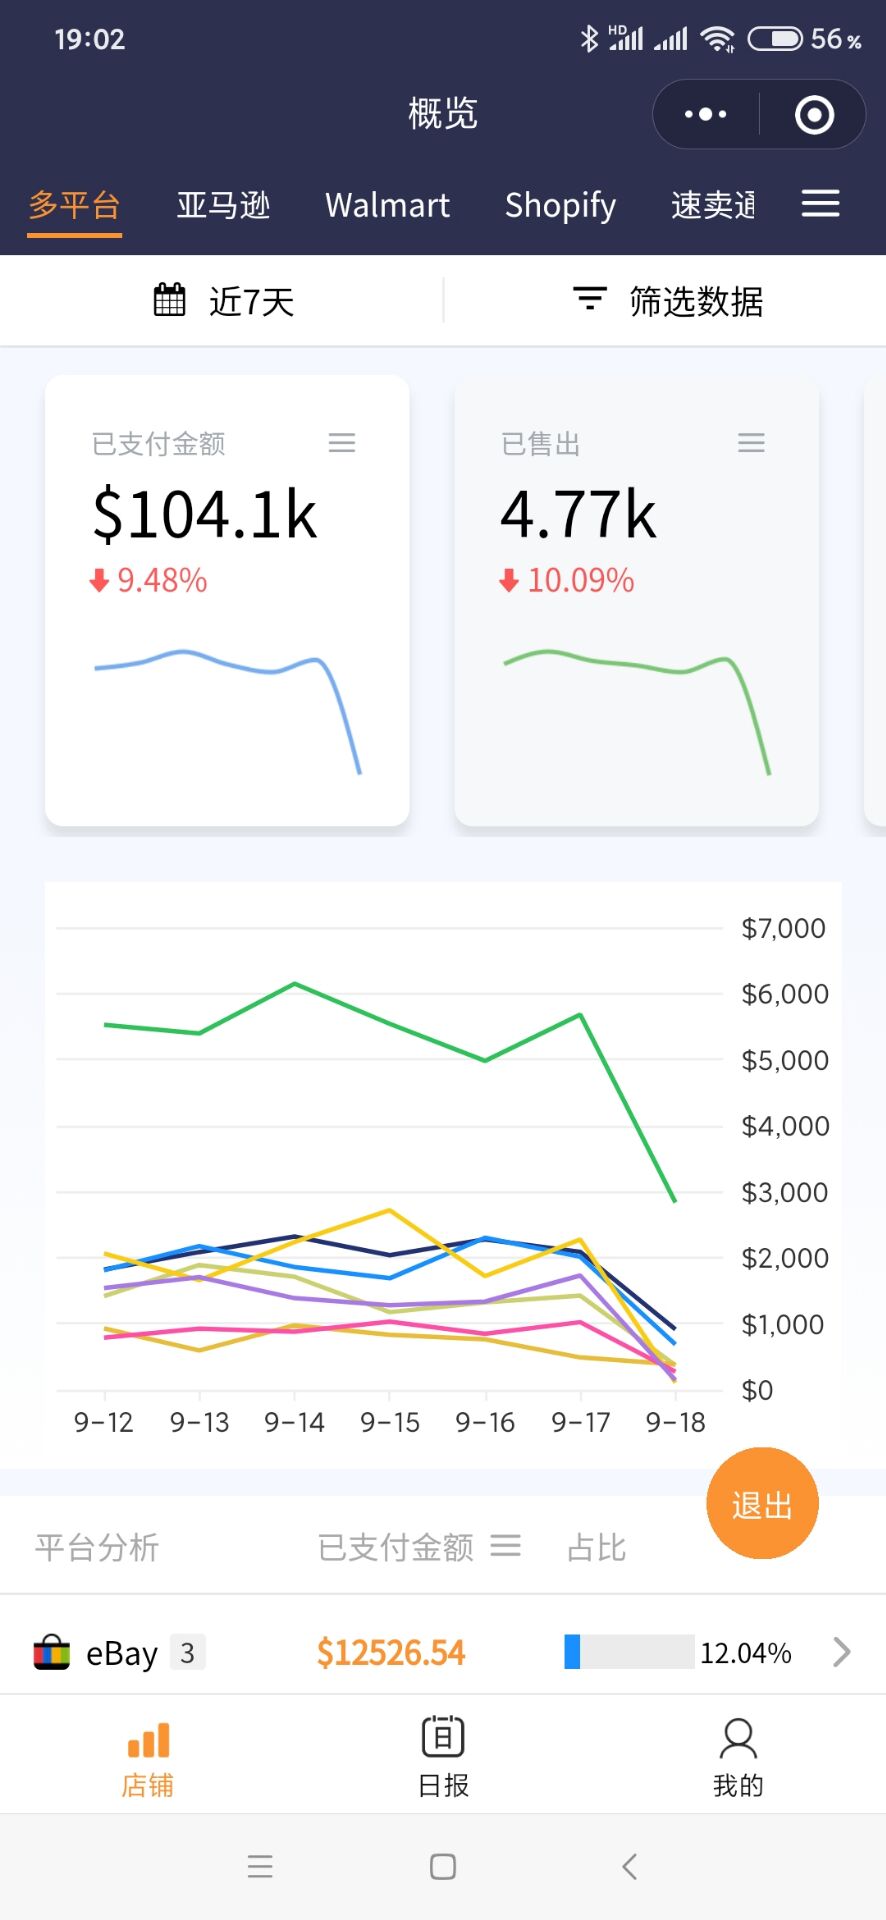Tap the filter data funnel icon
Screen dimensions: 886x1920
coord(589,299)
